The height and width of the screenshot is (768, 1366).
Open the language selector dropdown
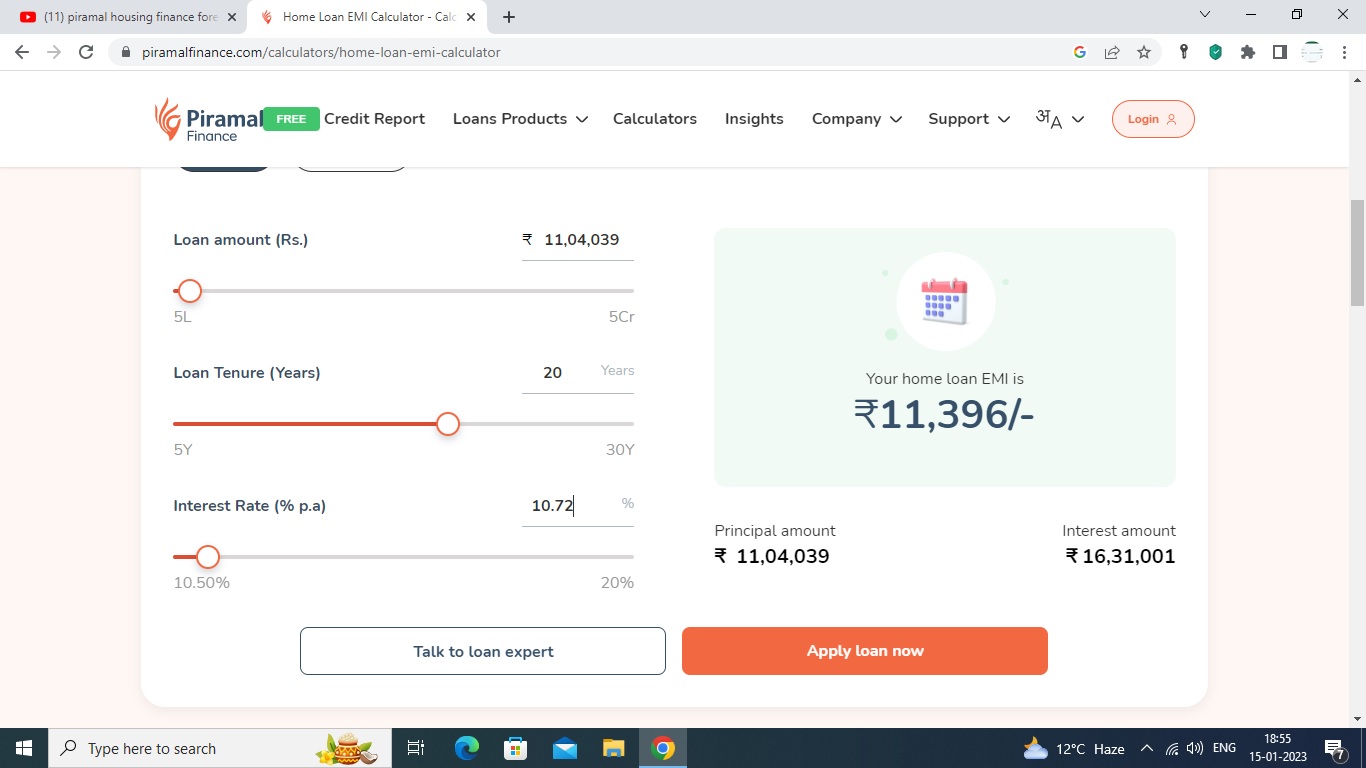(1060, 119)
